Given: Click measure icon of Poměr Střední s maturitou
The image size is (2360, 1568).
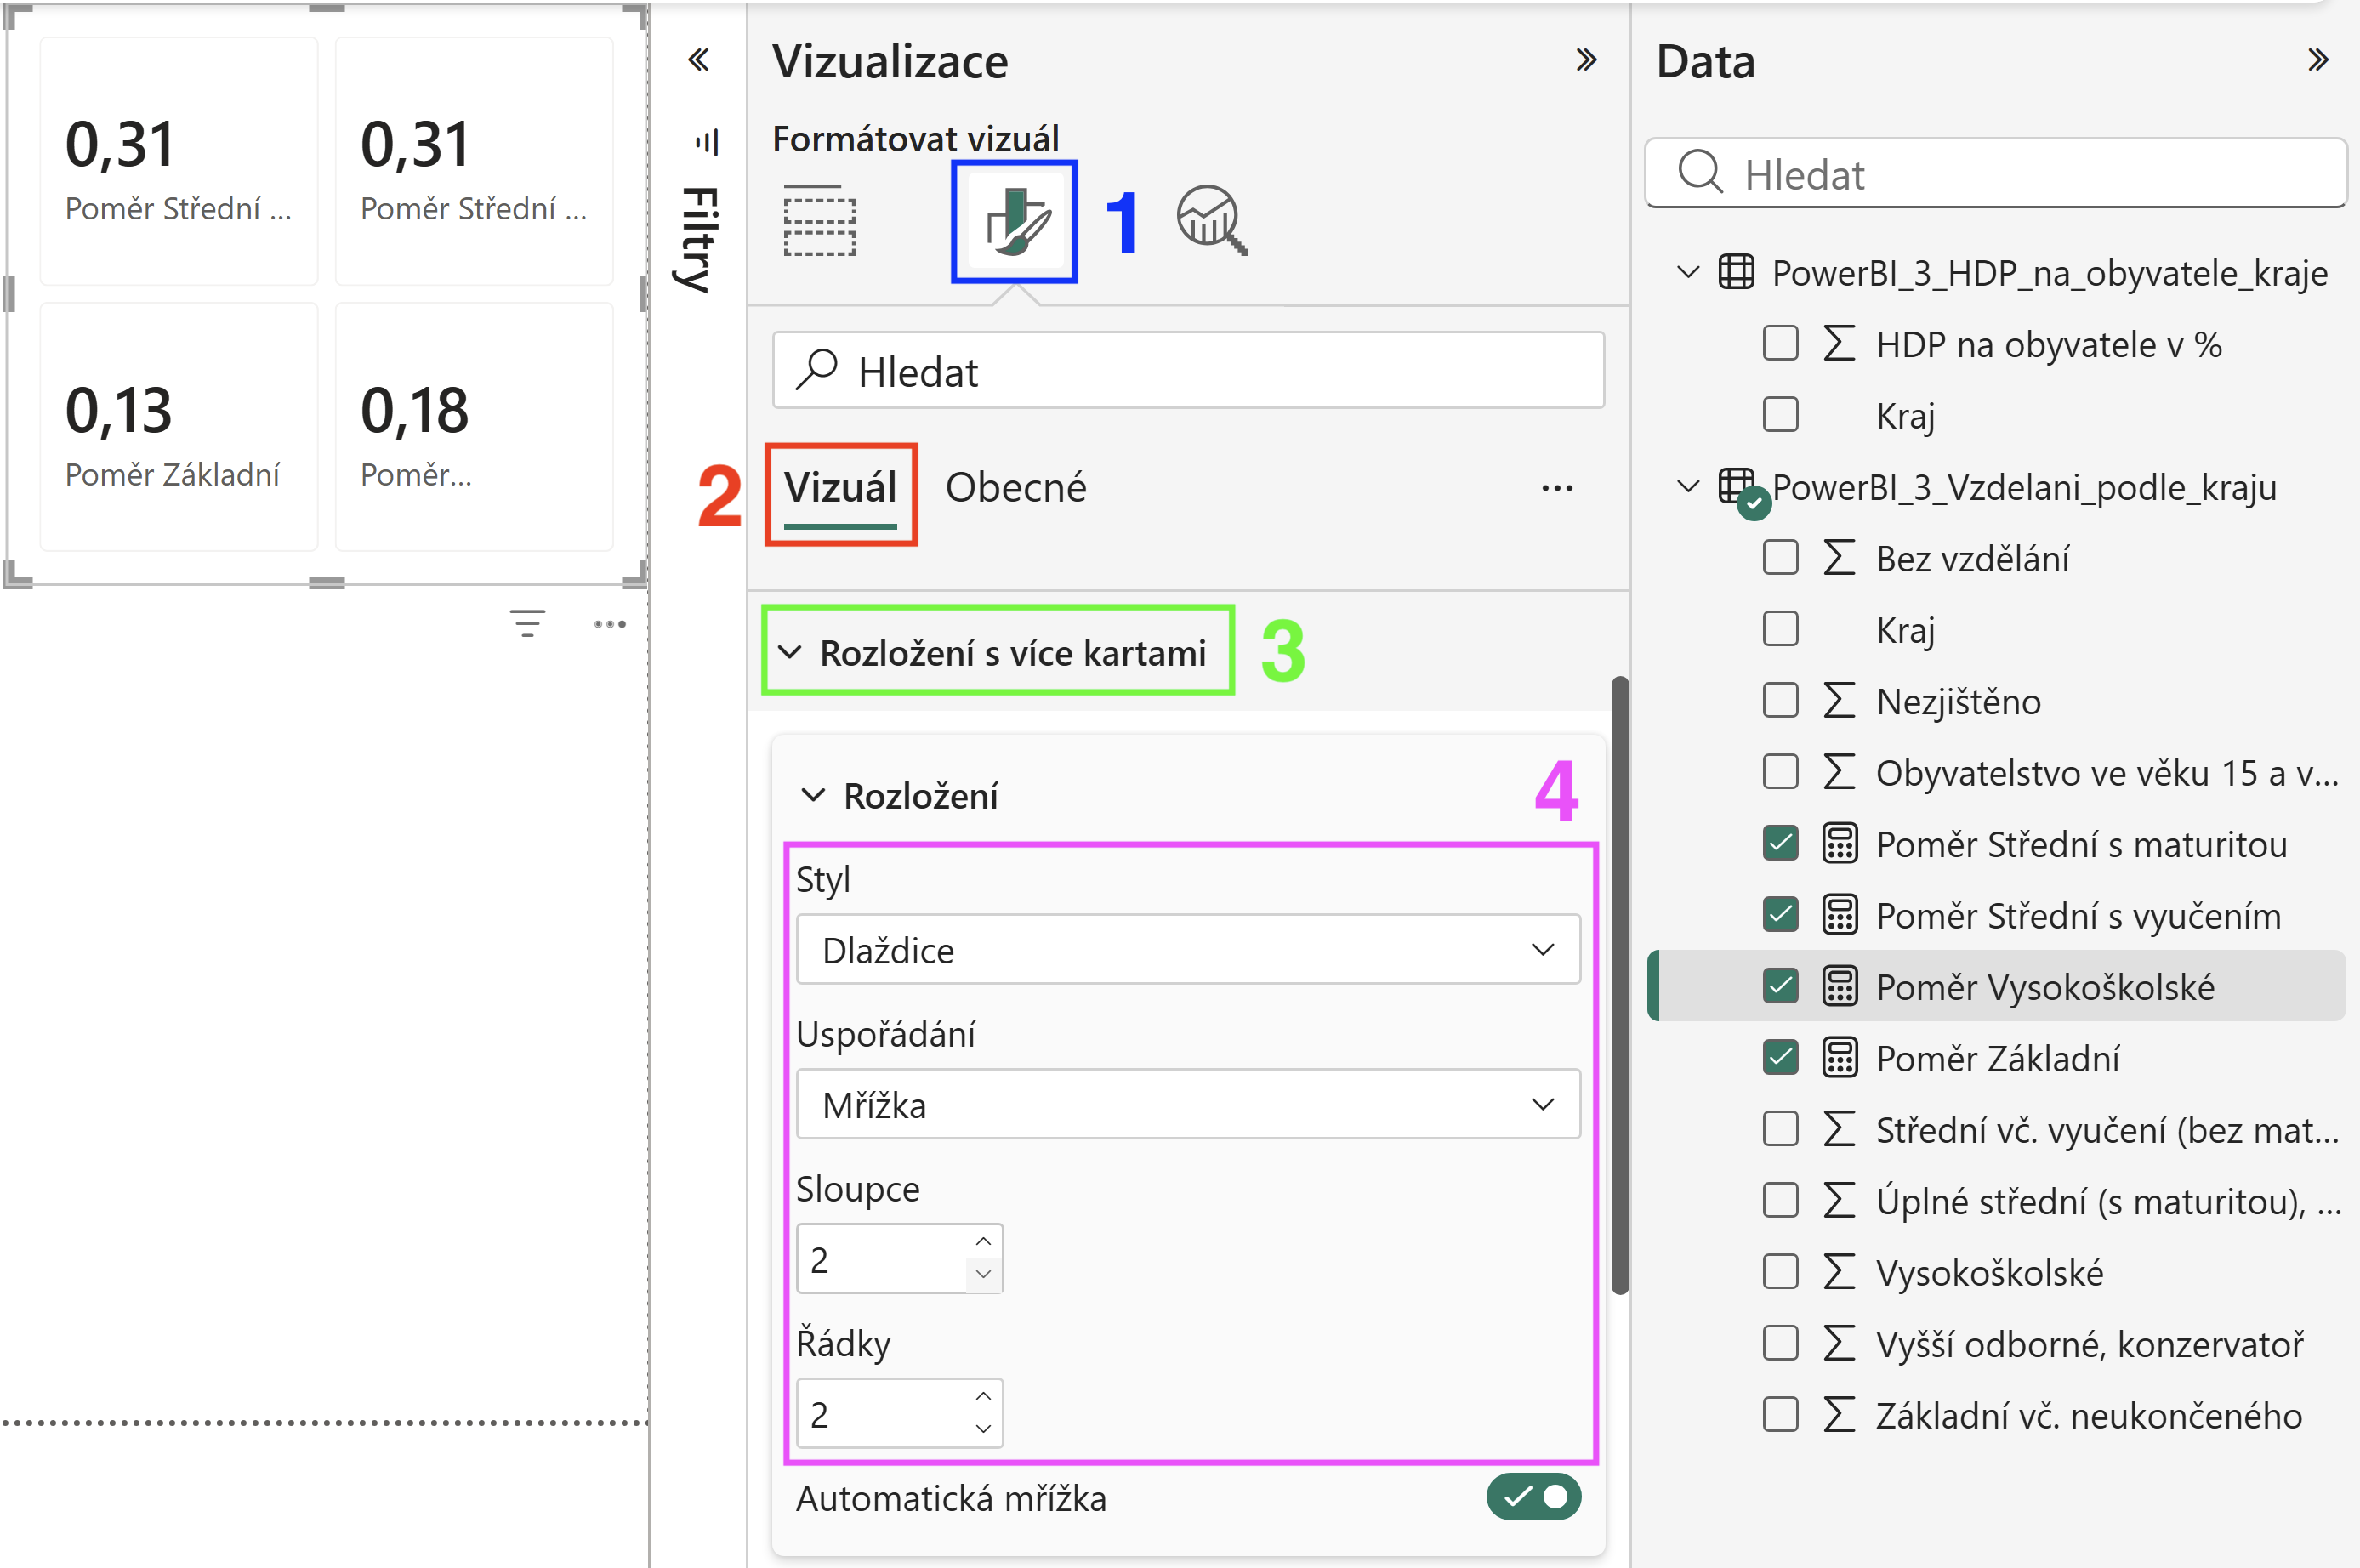Looking at the screenshot, I should [1839, 843].
